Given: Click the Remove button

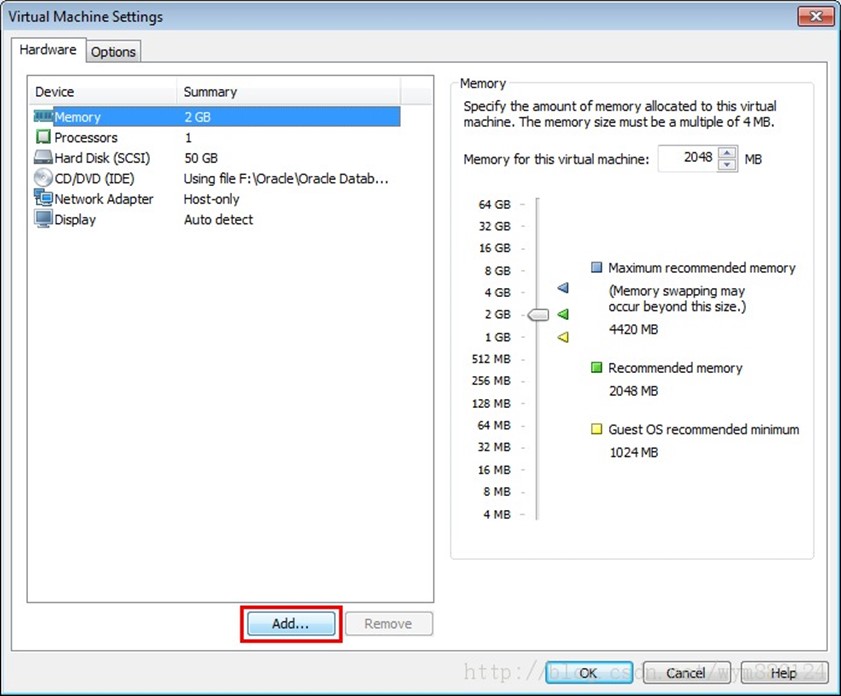Looking at the screenshot, I should pyautogui.click(x=388, y=624).
